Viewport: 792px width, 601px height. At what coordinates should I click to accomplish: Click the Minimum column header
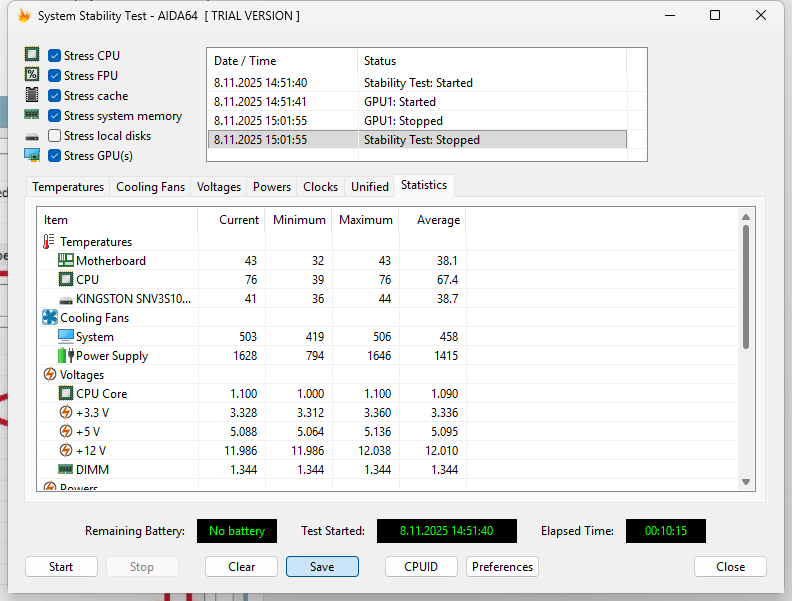[299, 220]
